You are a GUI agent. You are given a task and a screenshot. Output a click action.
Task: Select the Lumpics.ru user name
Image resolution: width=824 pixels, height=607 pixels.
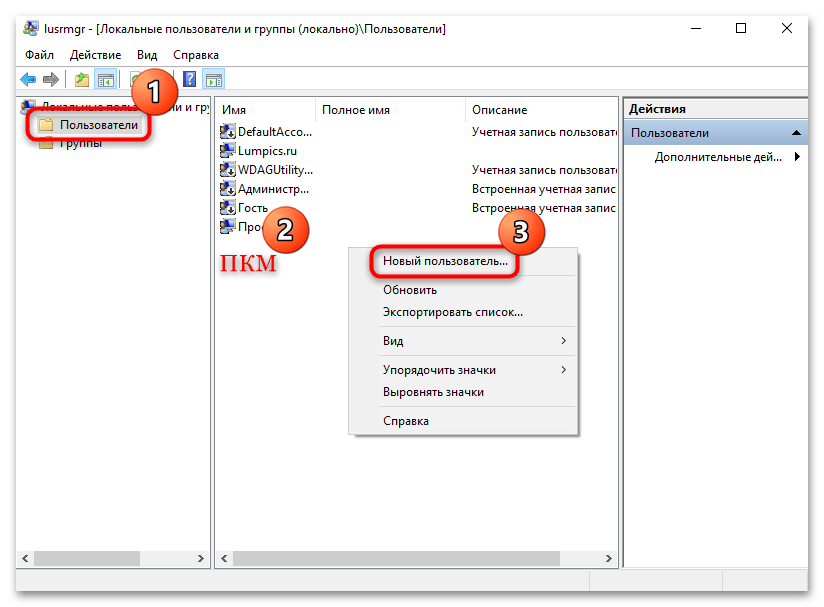click(267, 151)
